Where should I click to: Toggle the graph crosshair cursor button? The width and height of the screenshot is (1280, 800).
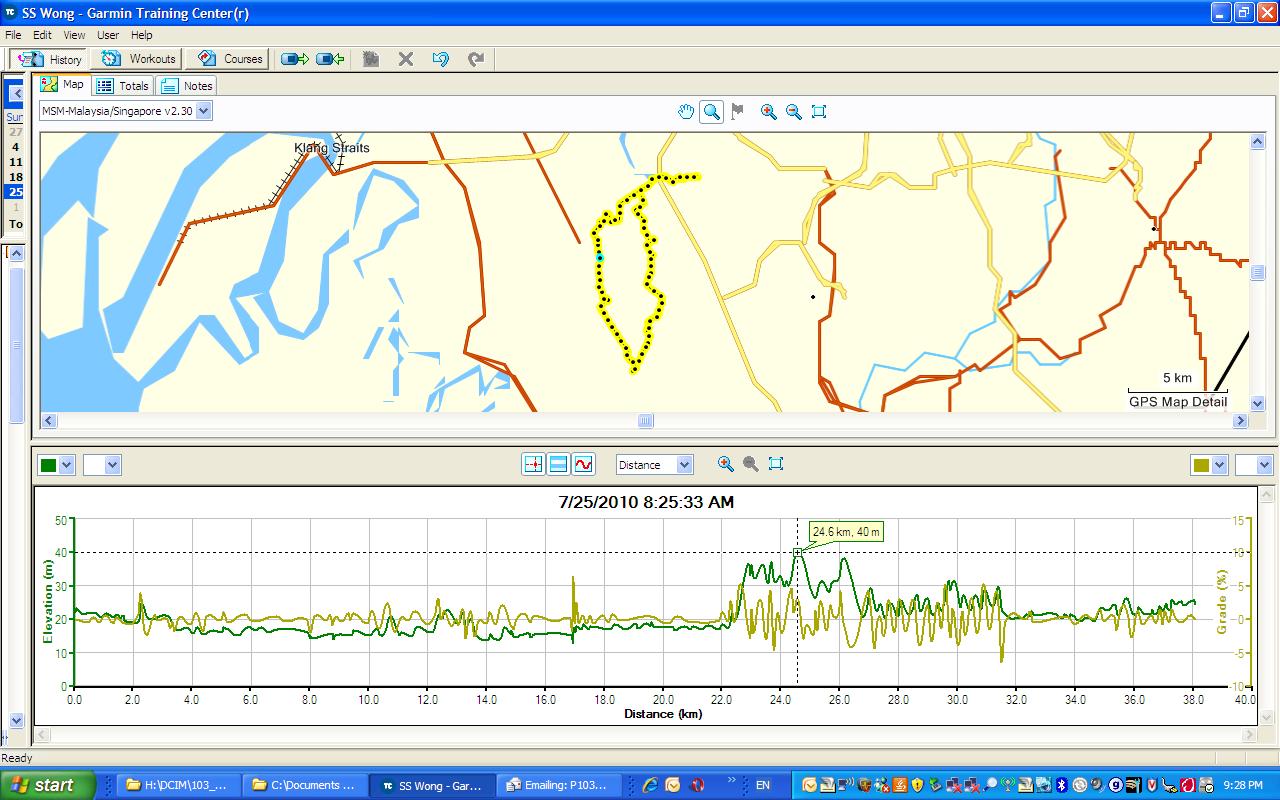coord(533,465)
